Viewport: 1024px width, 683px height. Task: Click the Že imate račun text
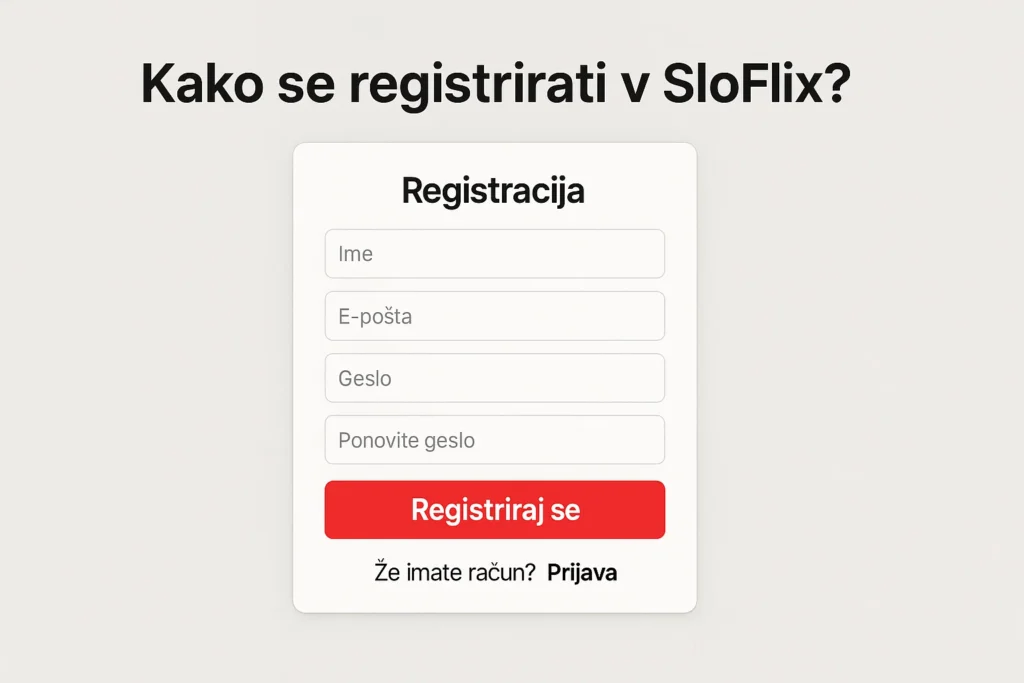click(x=455, y=572)
